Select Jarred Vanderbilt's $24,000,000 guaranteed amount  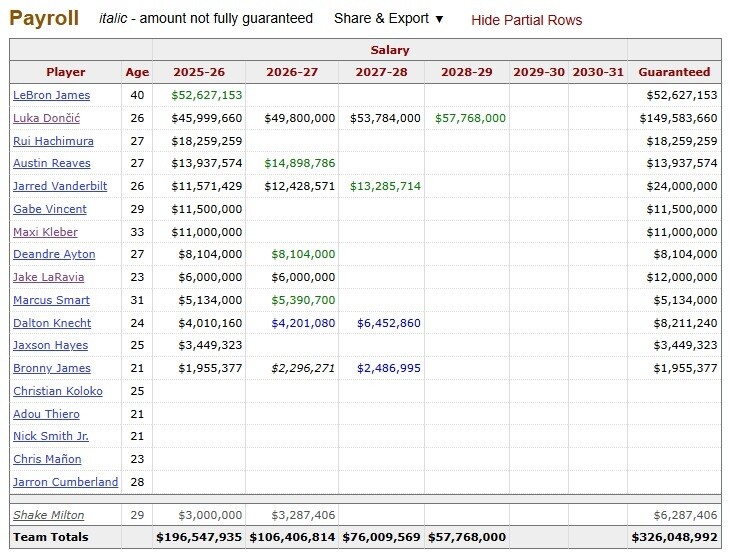tap(682, 186)
